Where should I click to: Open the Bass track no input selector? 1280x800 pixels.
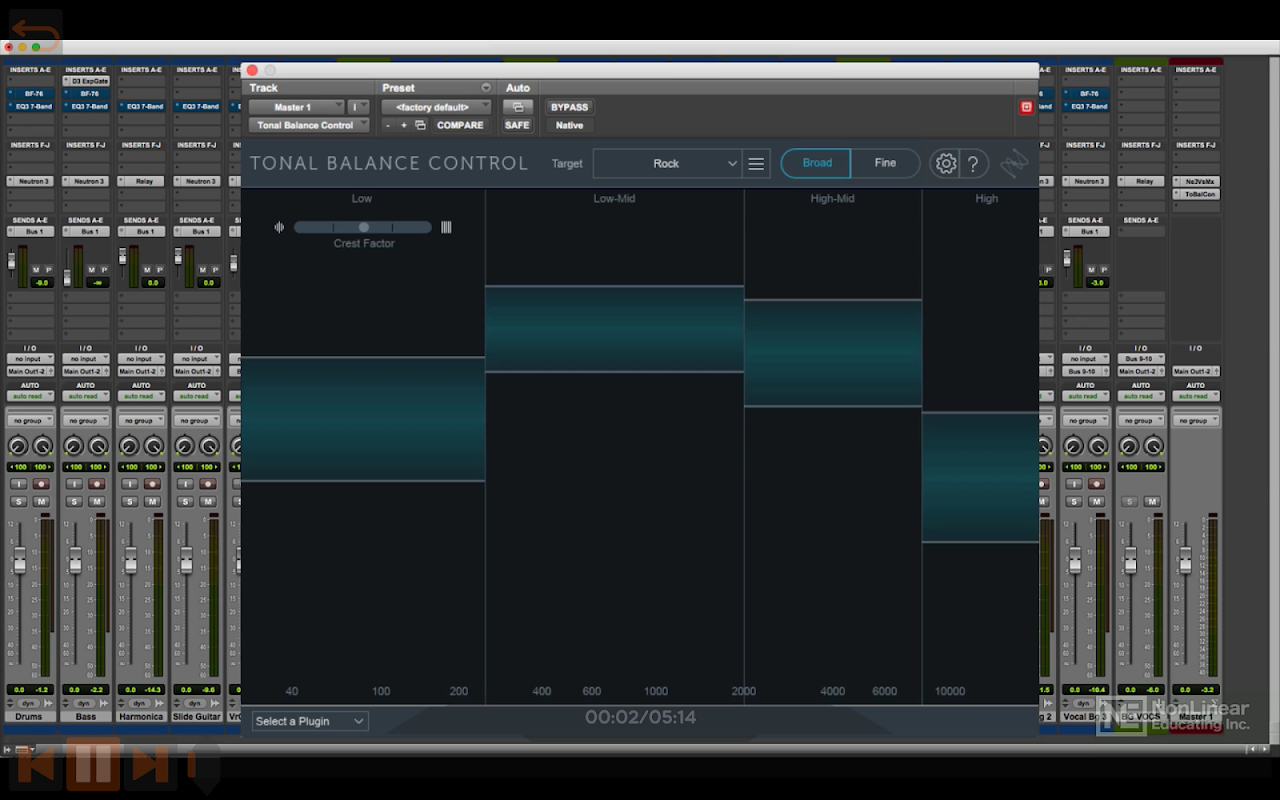86,359
